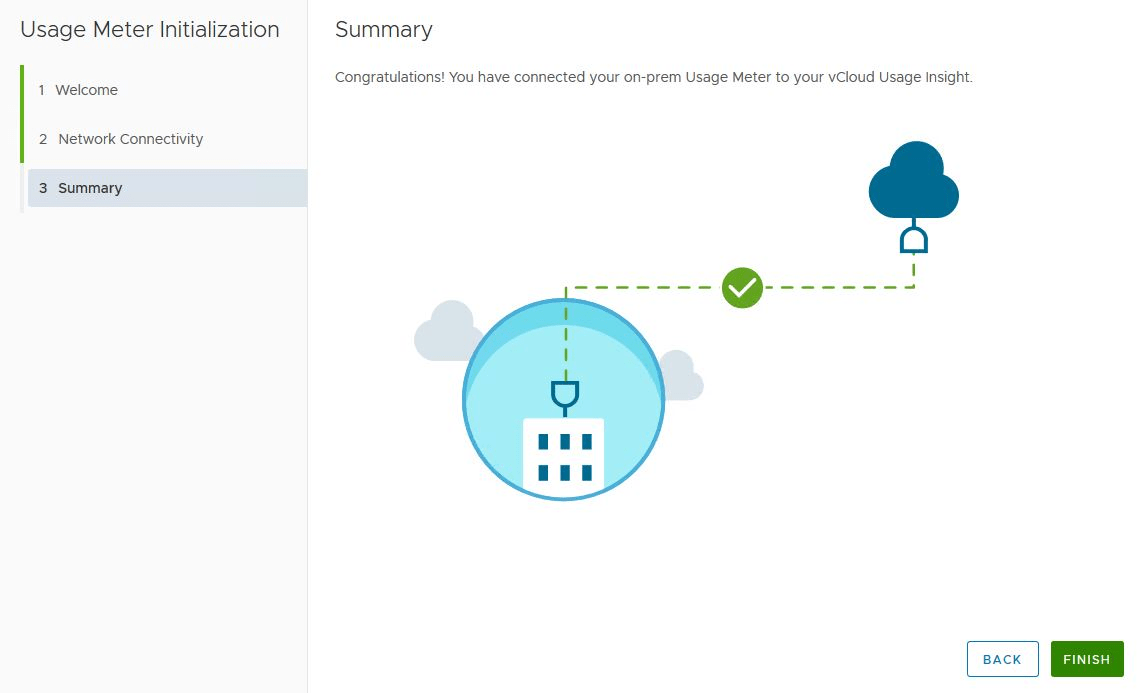Click the BACK button
The image size is (1143, 693).
1002,659
